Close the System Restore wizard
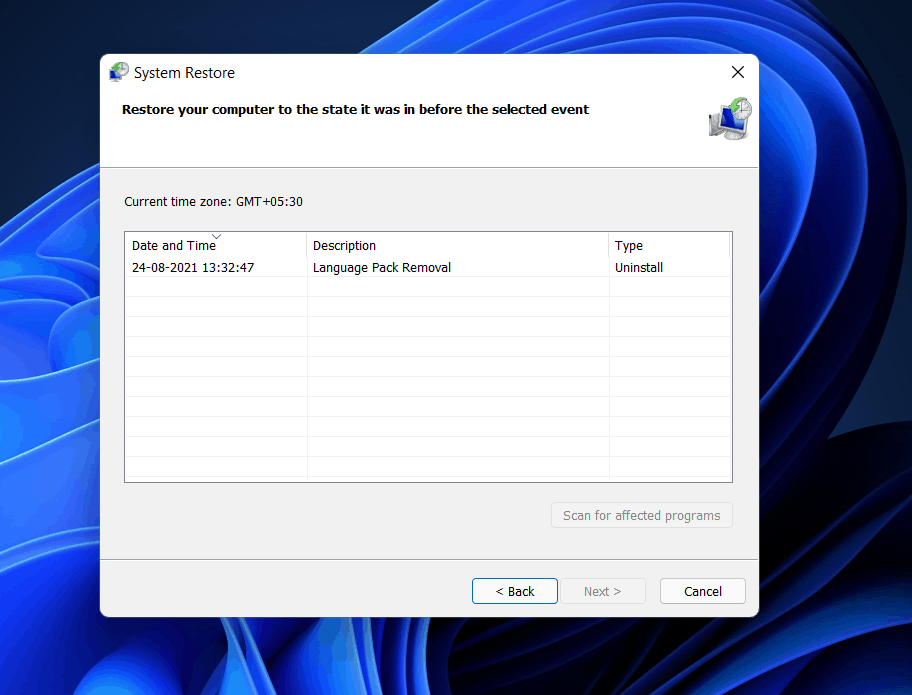Viewport: 912px width, 695px height. click(737, 72)
